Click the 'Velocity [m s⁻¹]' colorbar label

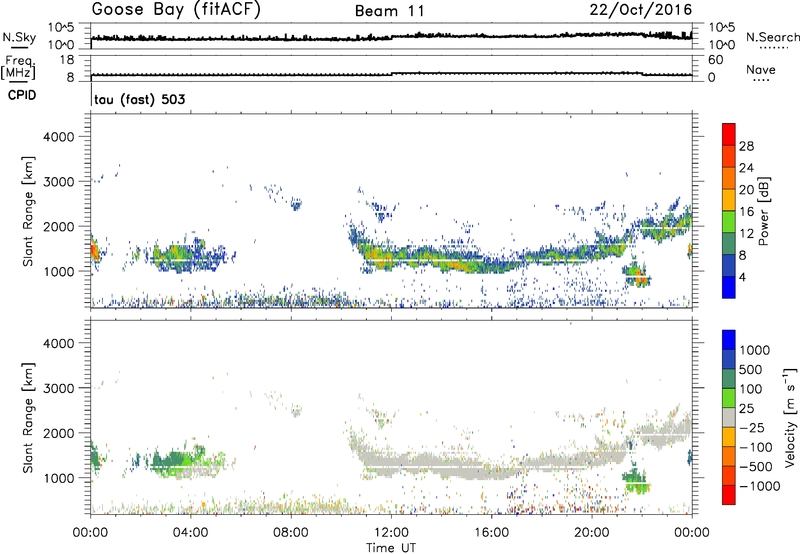pos(790,418)
